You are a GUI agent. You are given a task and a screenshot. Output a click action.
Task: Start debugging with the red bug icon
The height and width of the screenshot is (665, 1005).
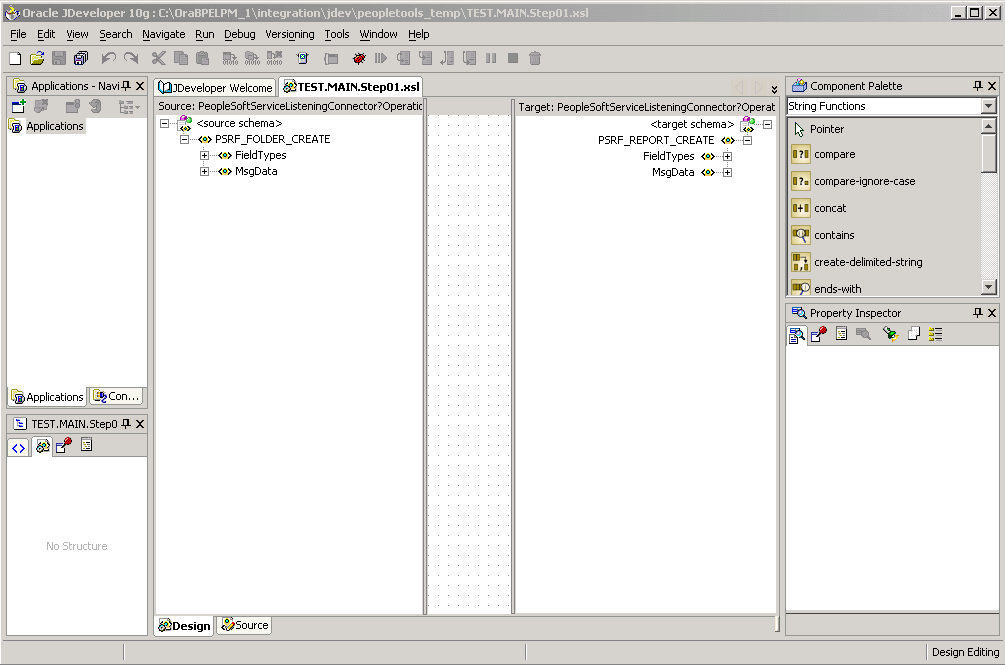(359, 57)
